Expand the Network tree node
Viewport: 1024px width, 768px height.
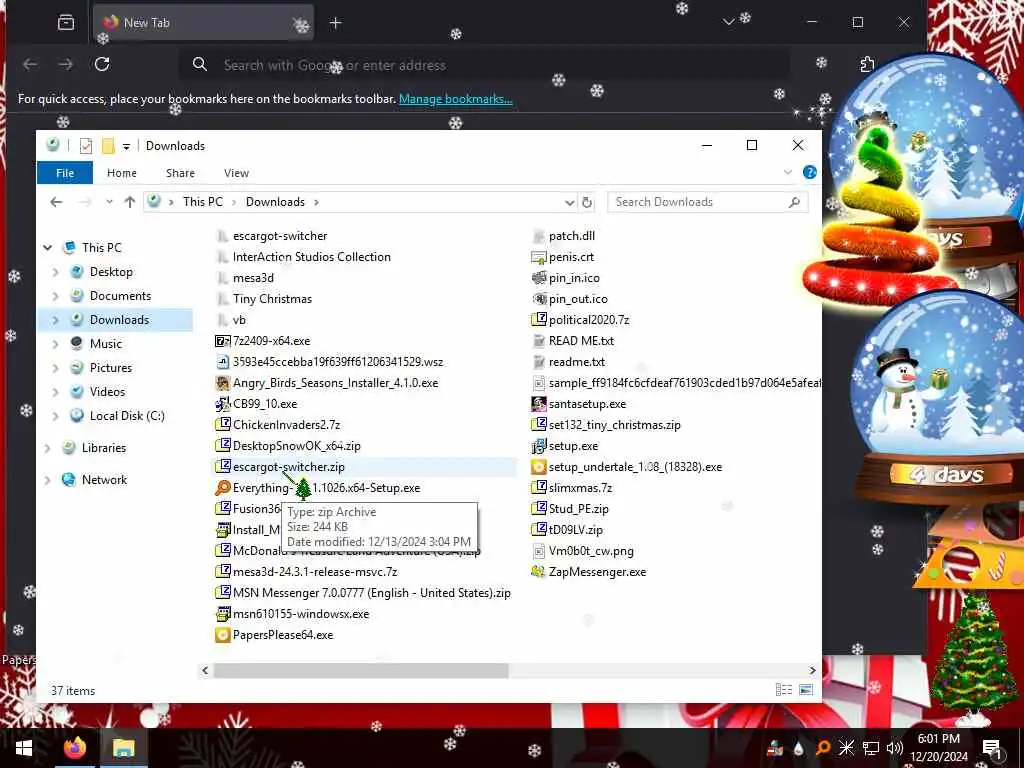point(48,480)
